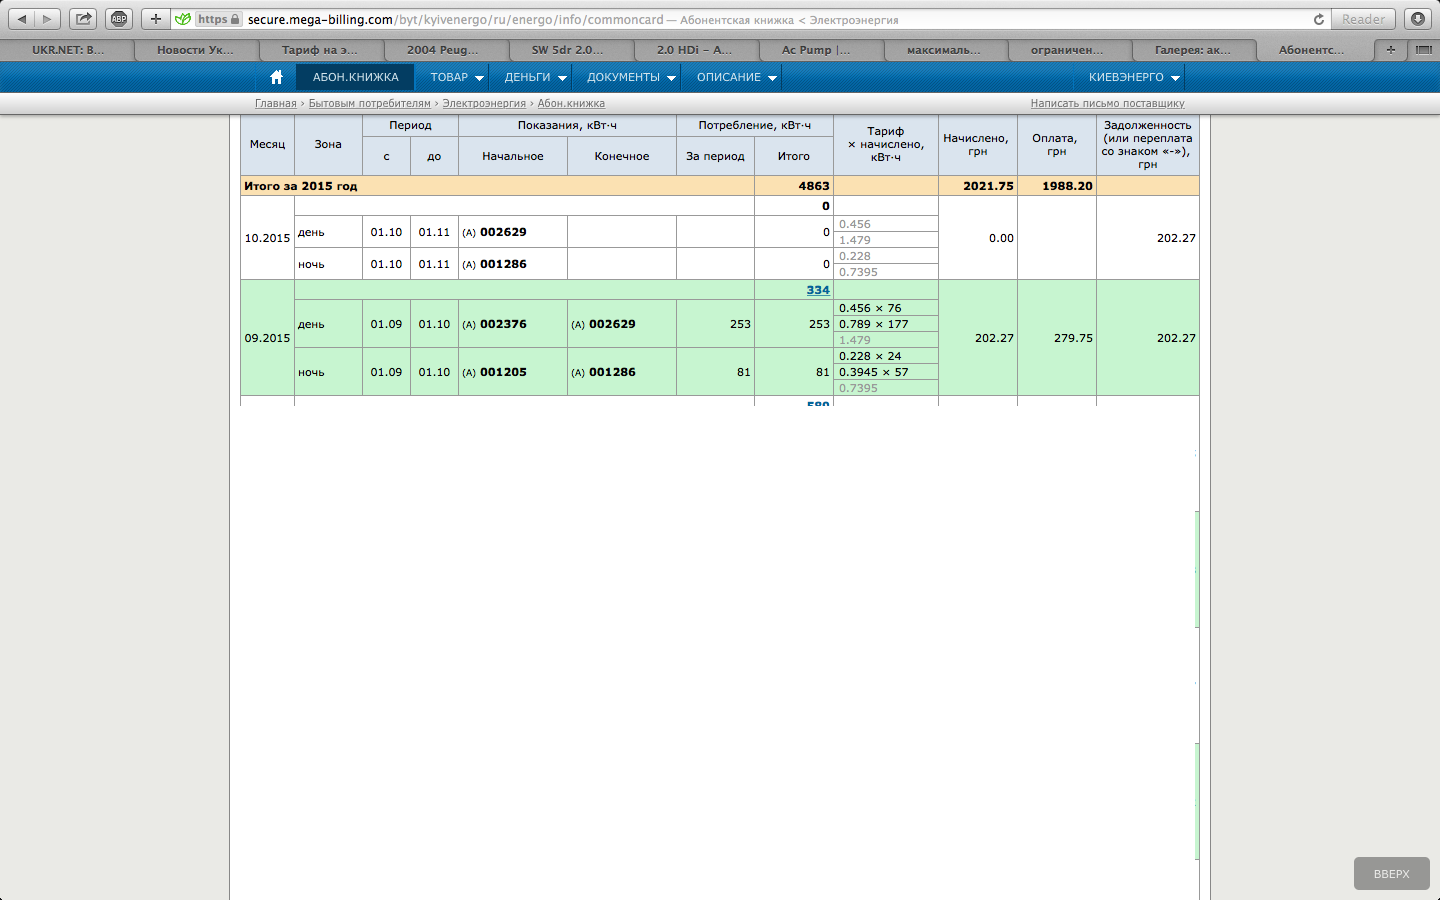This screenshot has height=900, width=1440.
Task: Open the КИЕВЭНЕРГО account dropdown
Action: pos(1134,77)
